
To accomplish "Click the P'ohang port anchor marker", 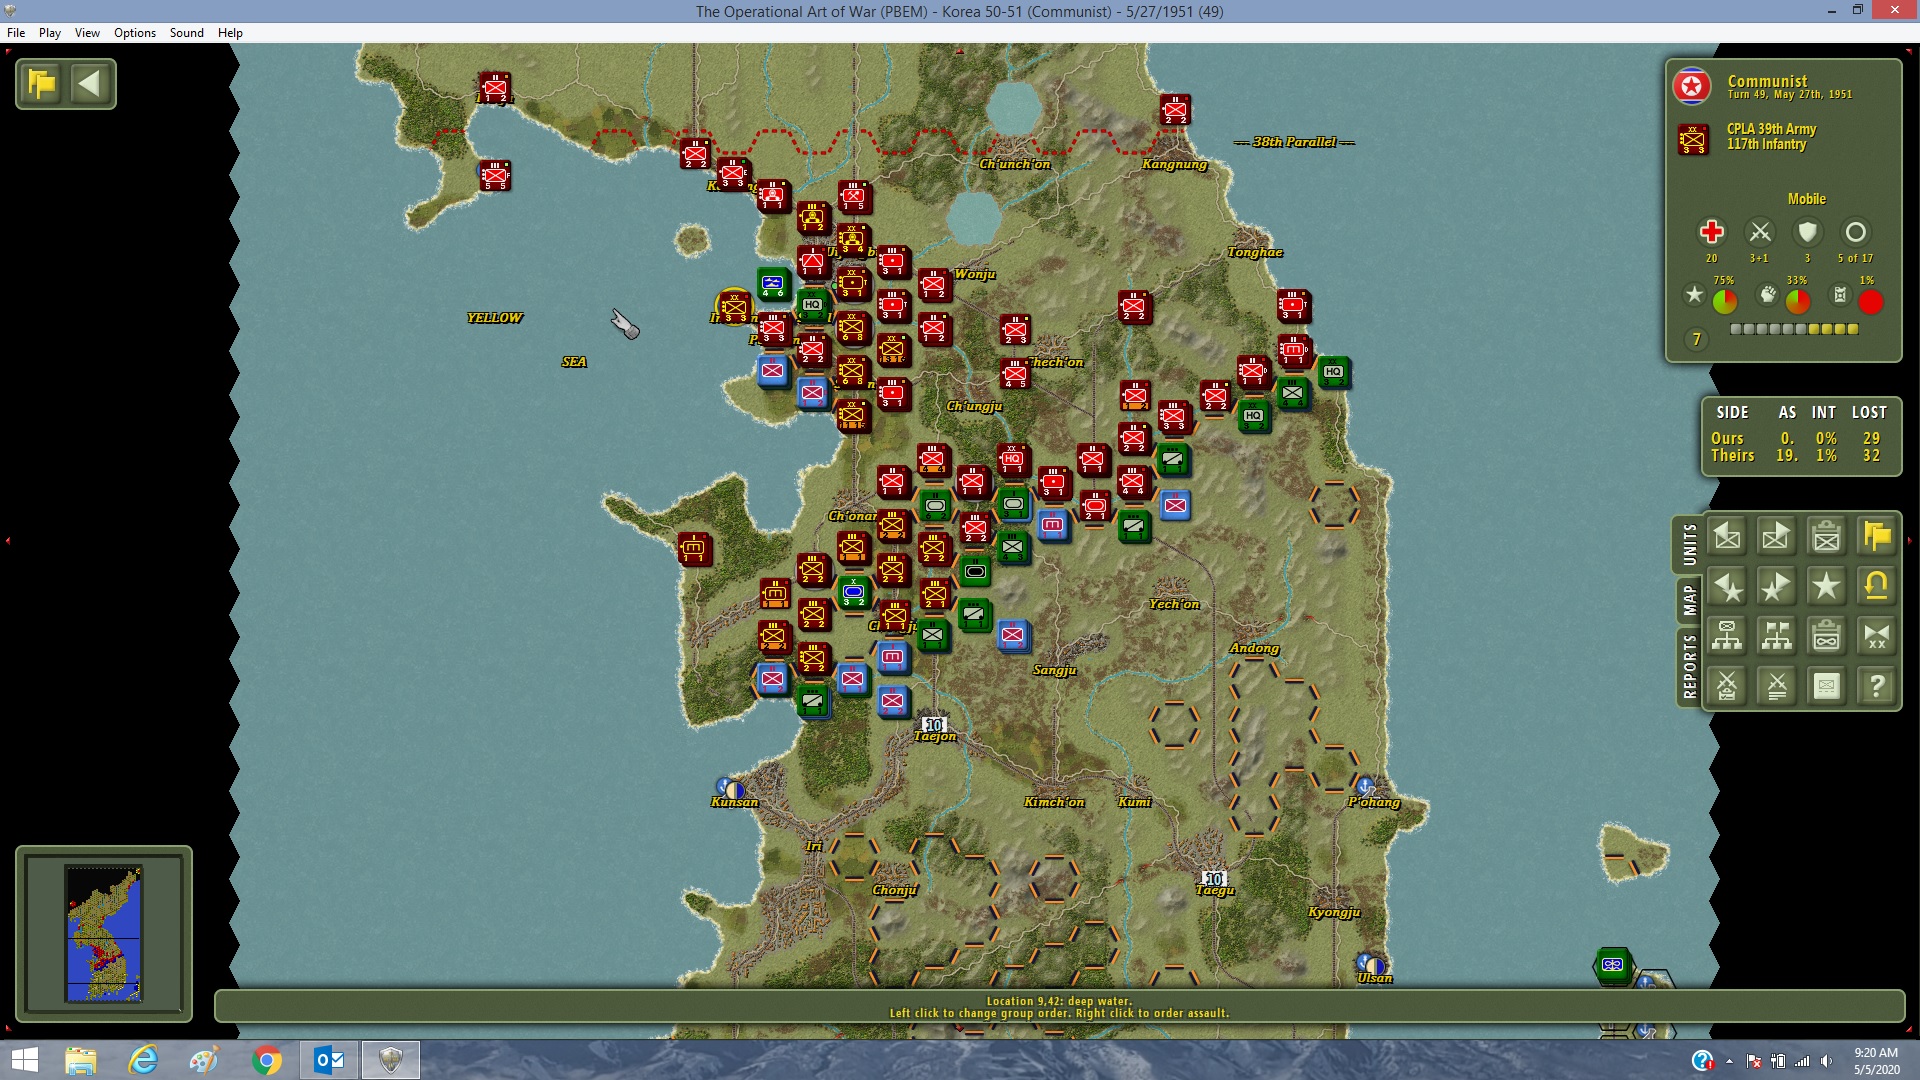I will 1366,786.
